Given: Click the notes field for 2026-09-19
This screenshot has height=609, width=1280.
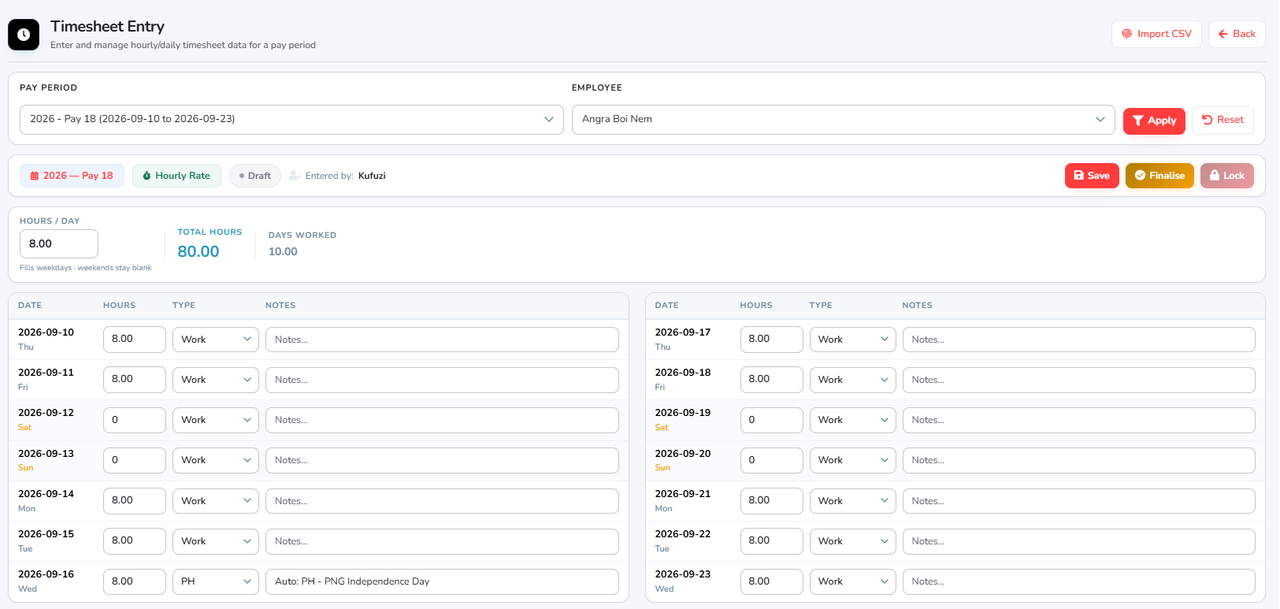Looking at the screenshot, I should (1079, 420).
